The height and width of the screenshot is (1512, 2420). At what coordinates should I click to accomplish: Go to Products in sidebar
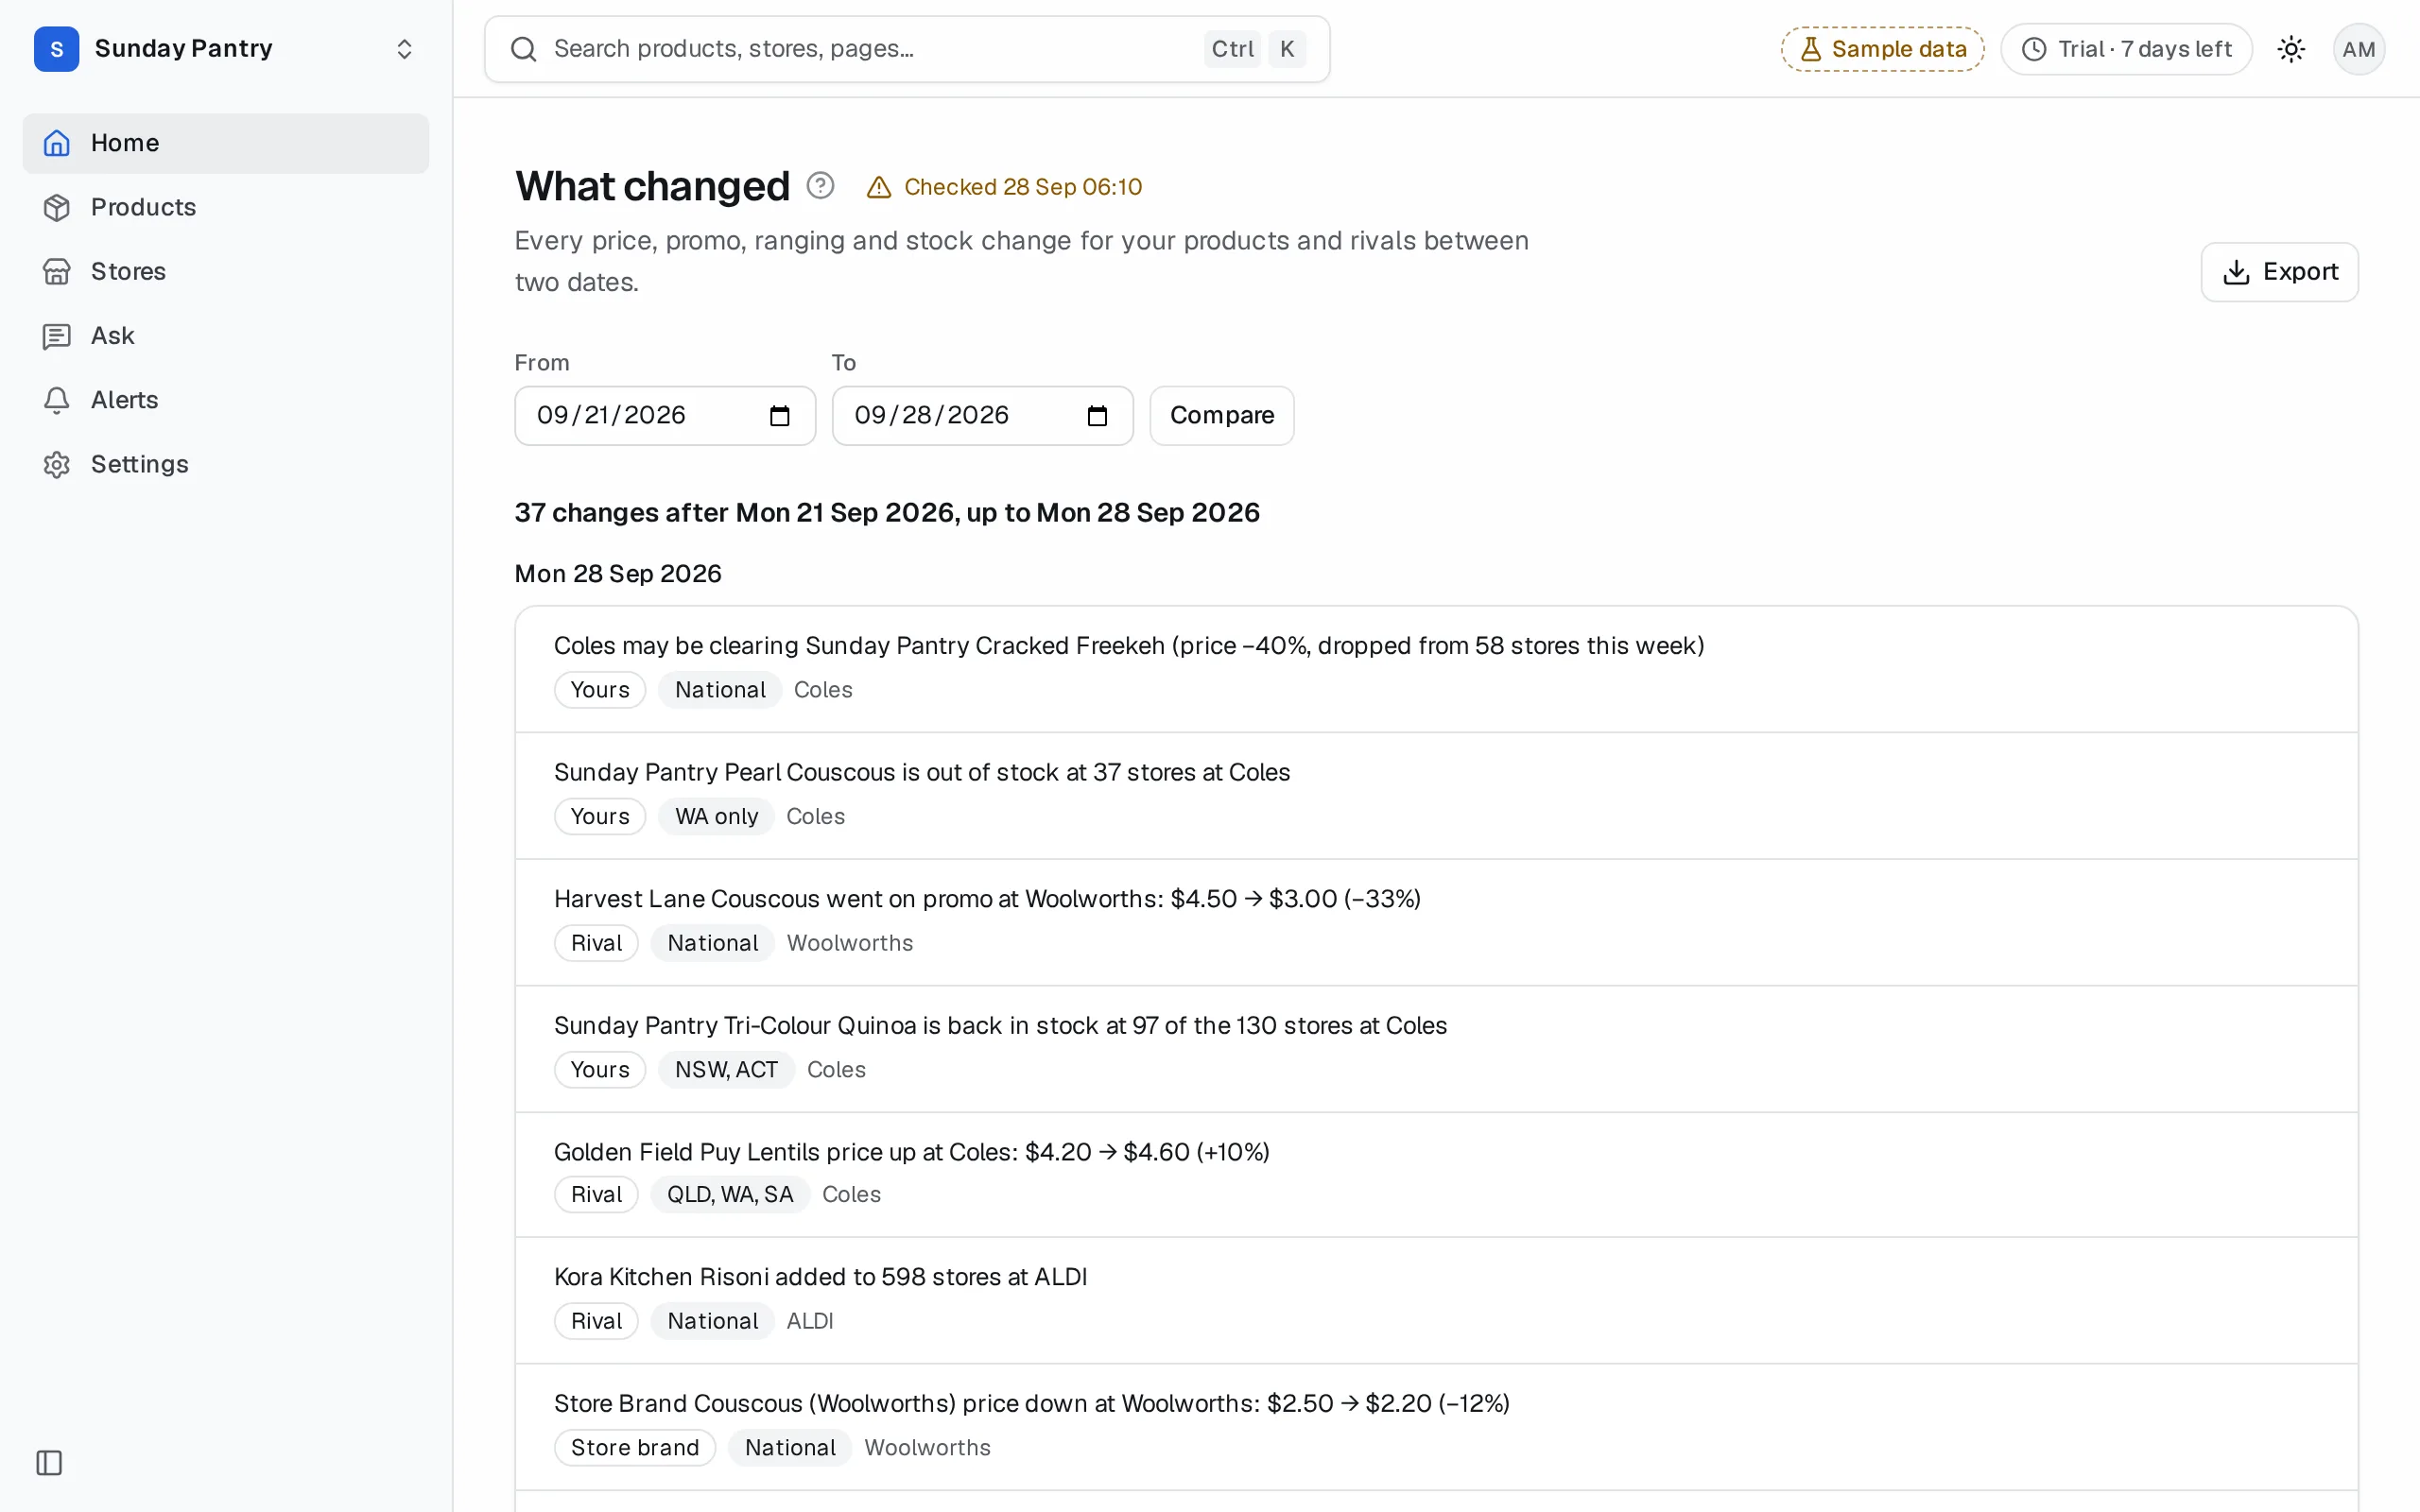225,207
